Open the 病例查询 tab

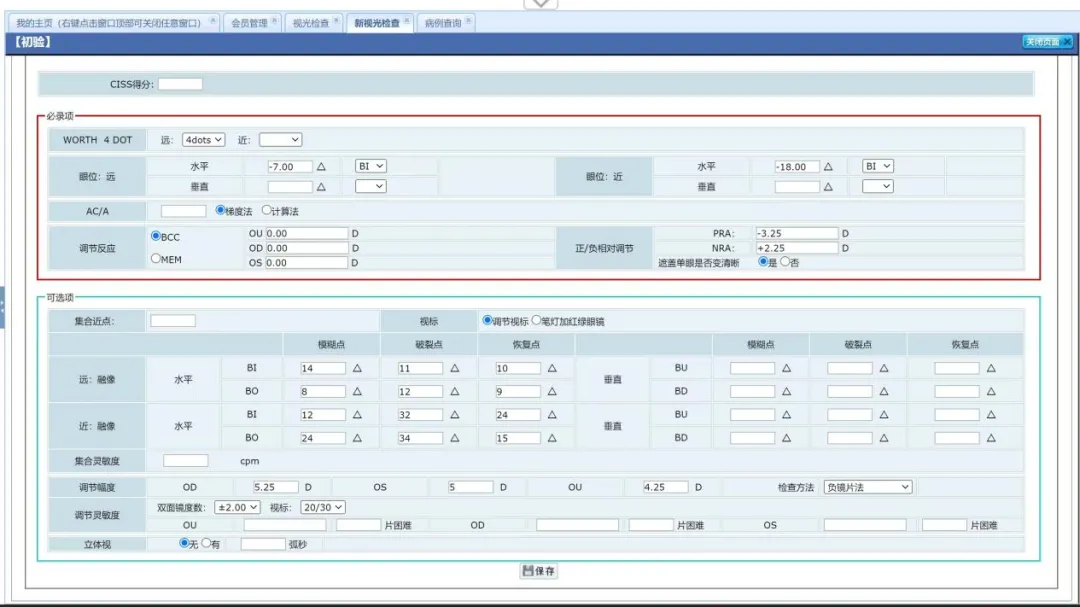point(443,23)
